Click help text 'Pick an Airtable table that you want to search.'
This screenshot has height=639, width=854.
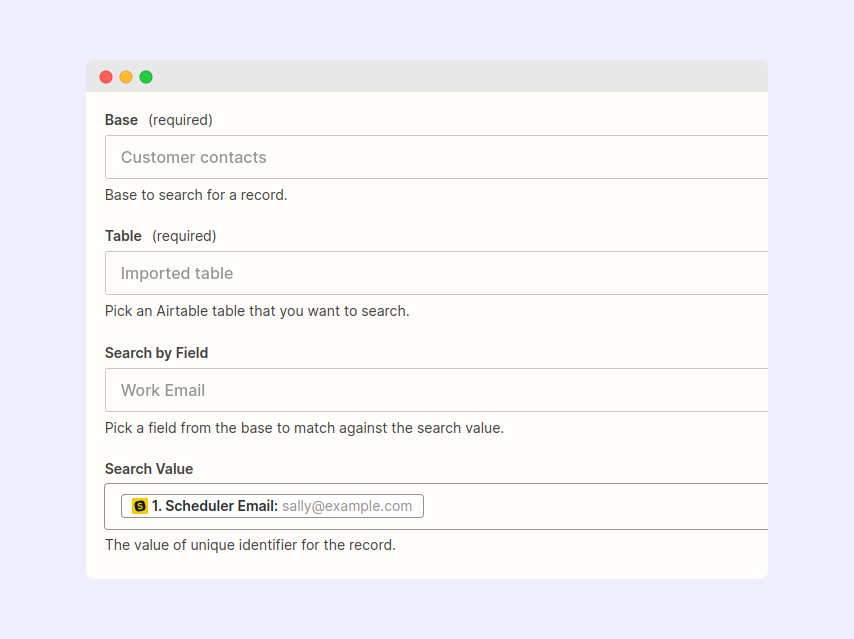257,311
